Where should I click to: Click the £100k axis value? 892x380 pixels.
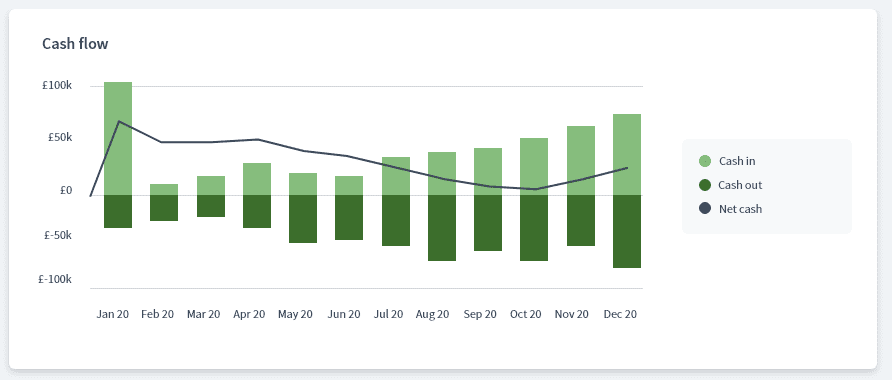click(x=57, y=86)
